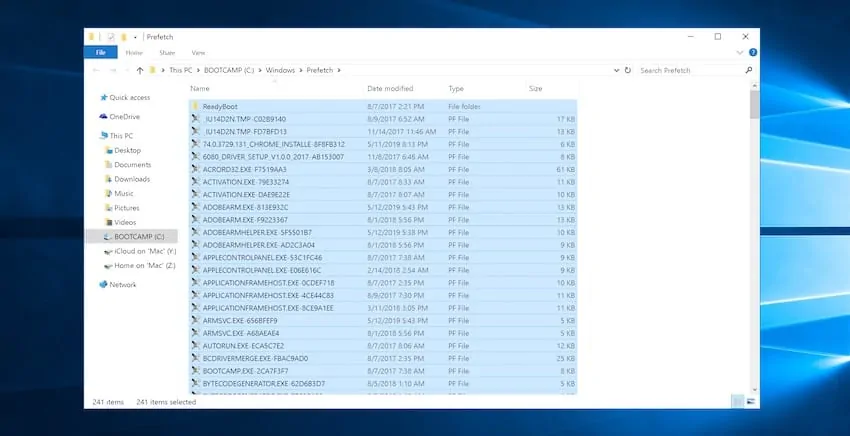This screenshot has height=436, width=850.
Task: Switch to details view layout icon
Action: coord(738,401)
